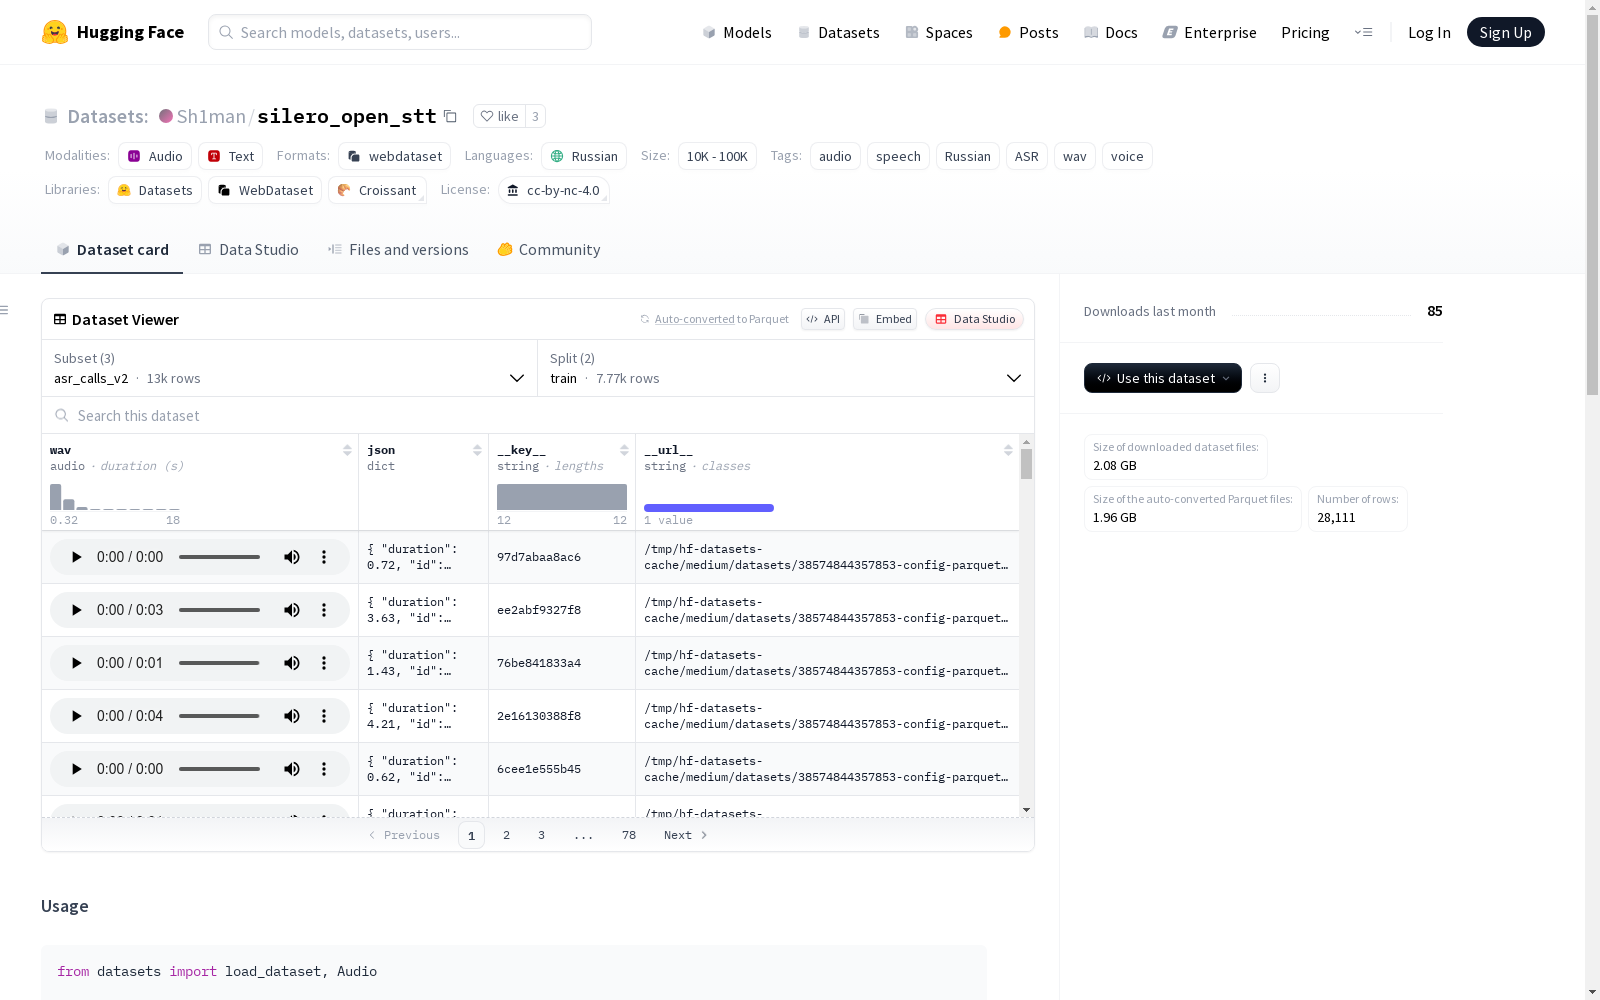Mute audio in row ee2abf9327f8
Viewport: 1600px width, 1000px height.
pyautogui.click(x=292, y=610)
